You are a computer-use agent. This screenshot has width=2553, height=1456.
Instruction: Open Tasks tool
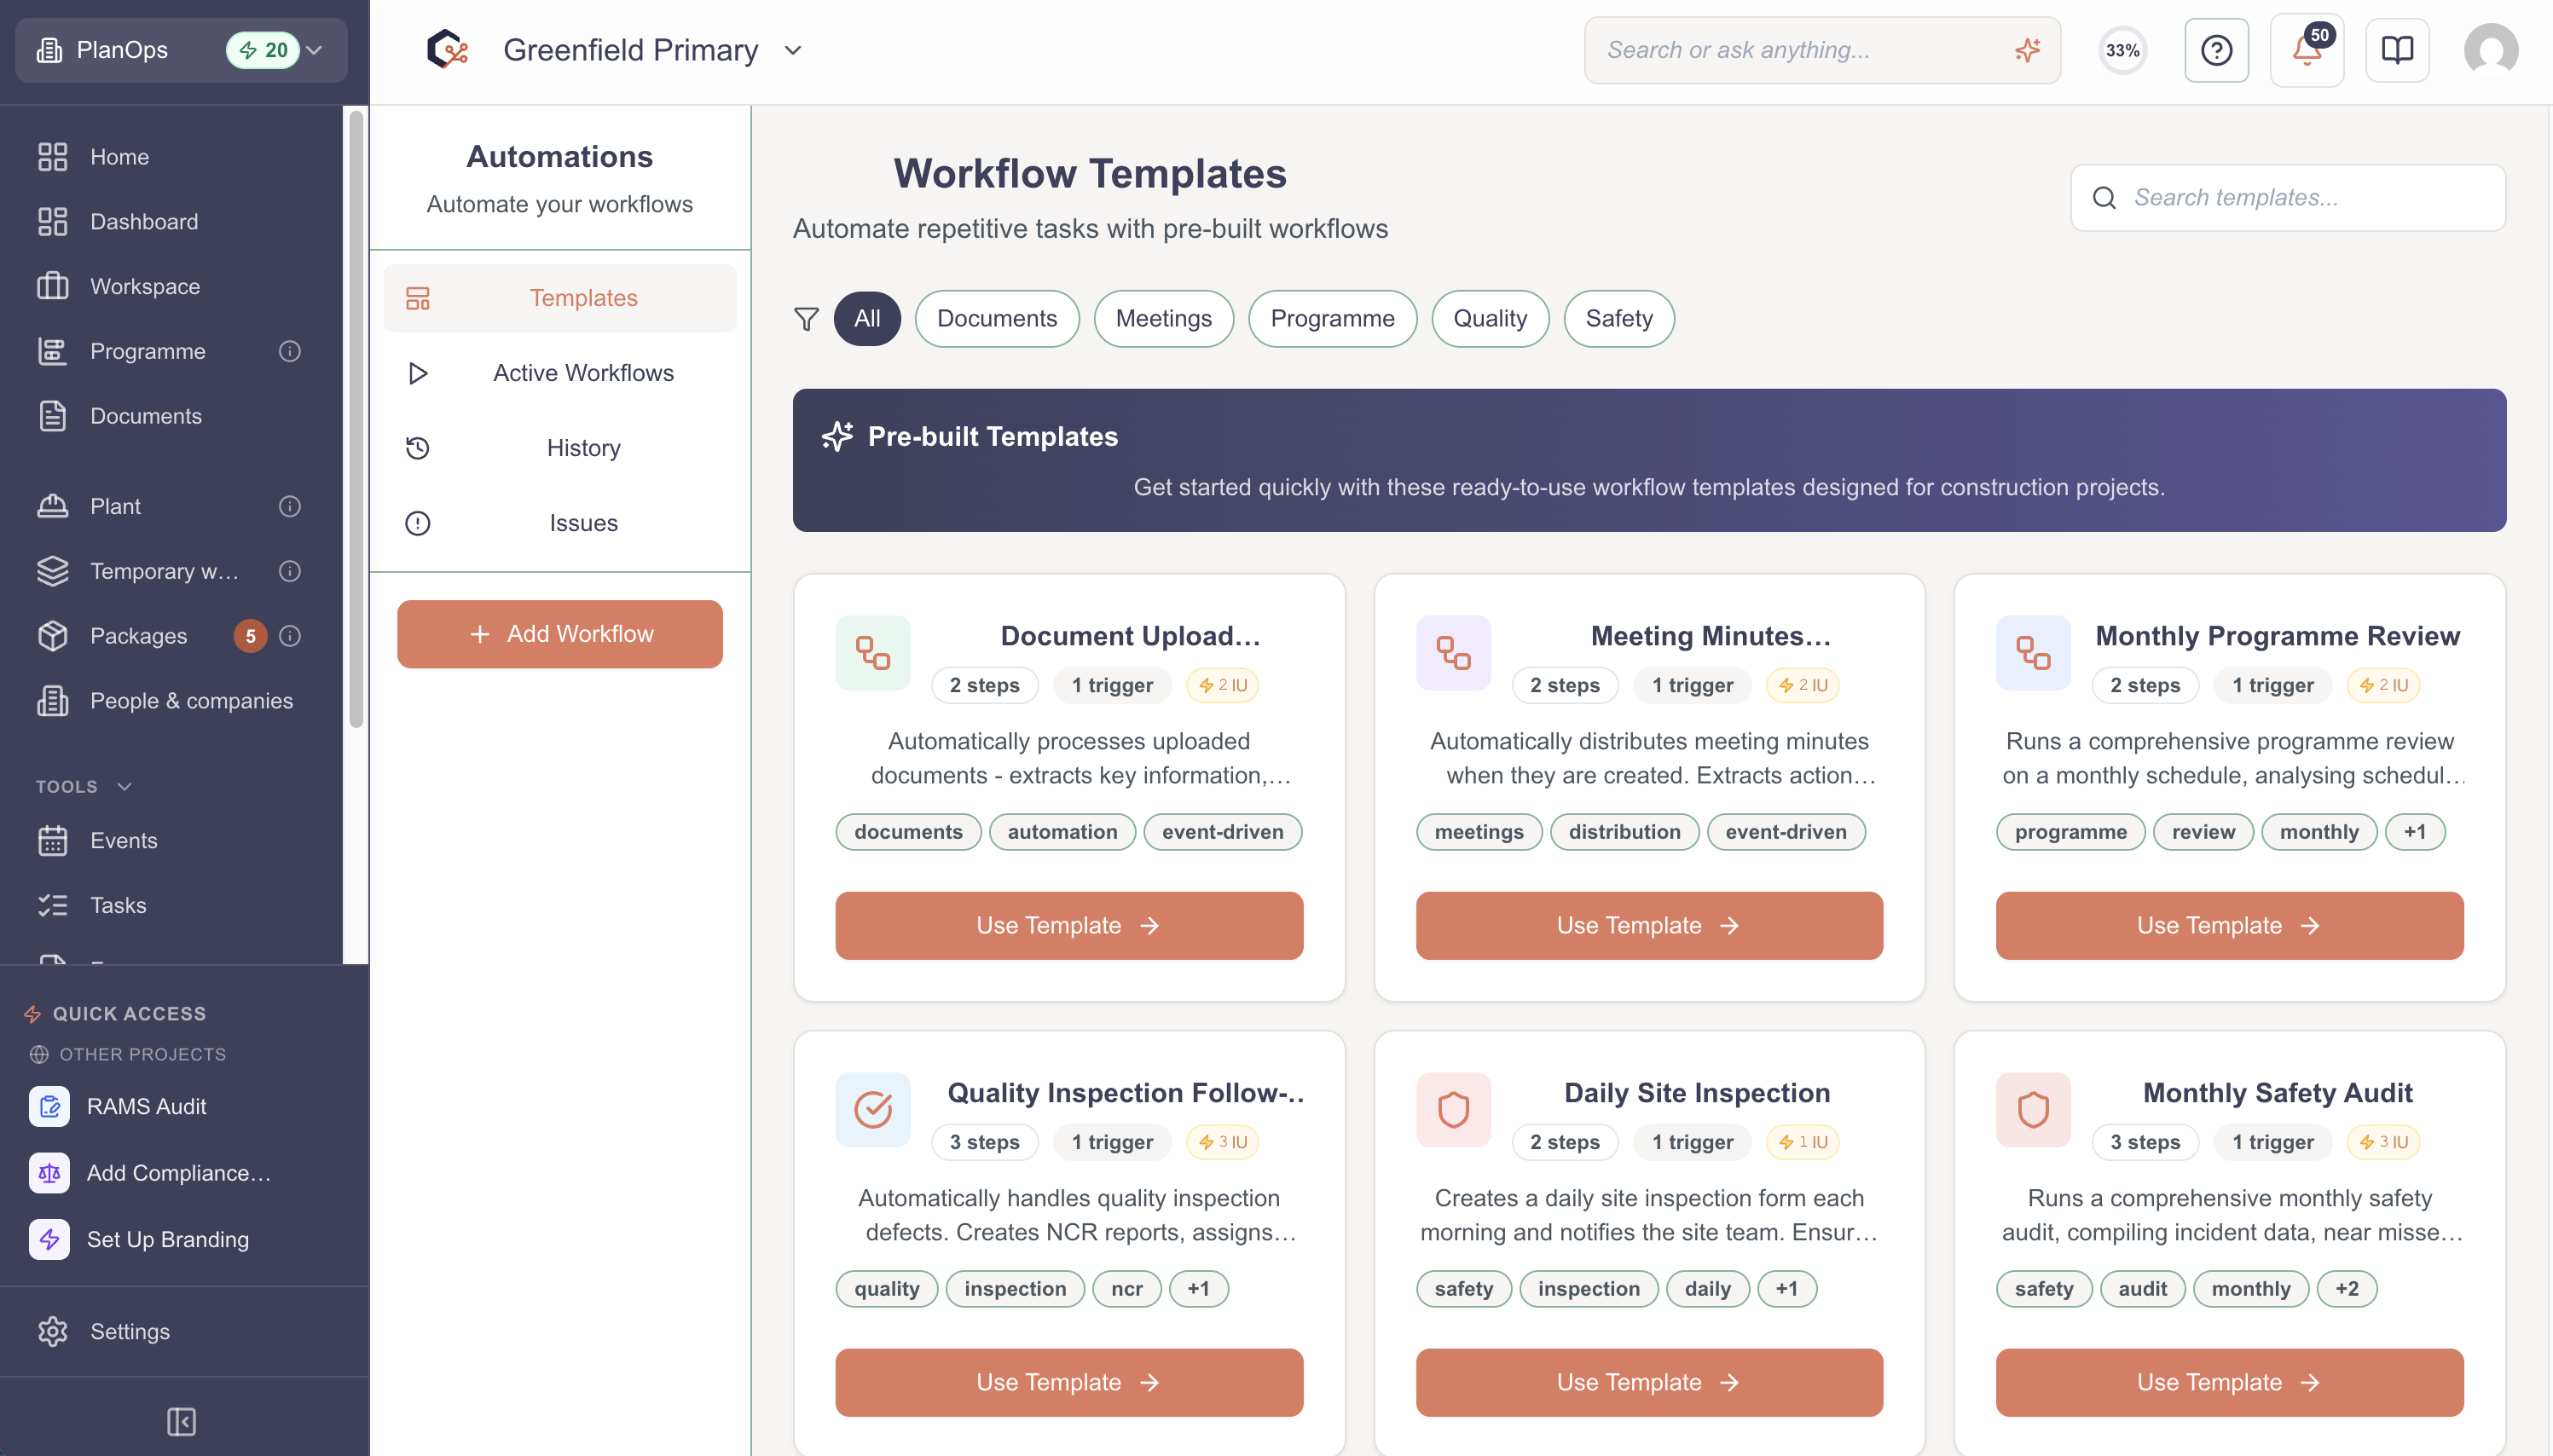pyautogui.click(x=170, y=906)
